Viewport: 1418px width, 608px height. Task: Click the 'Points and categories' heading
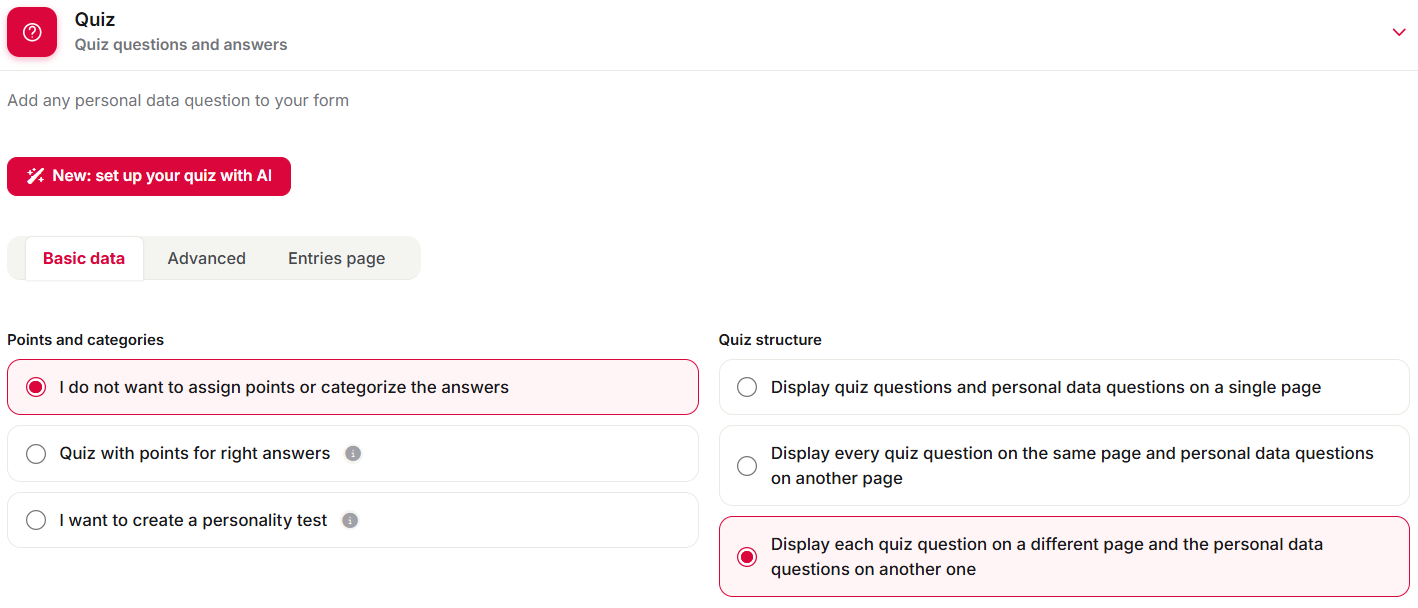click(85, 340)
